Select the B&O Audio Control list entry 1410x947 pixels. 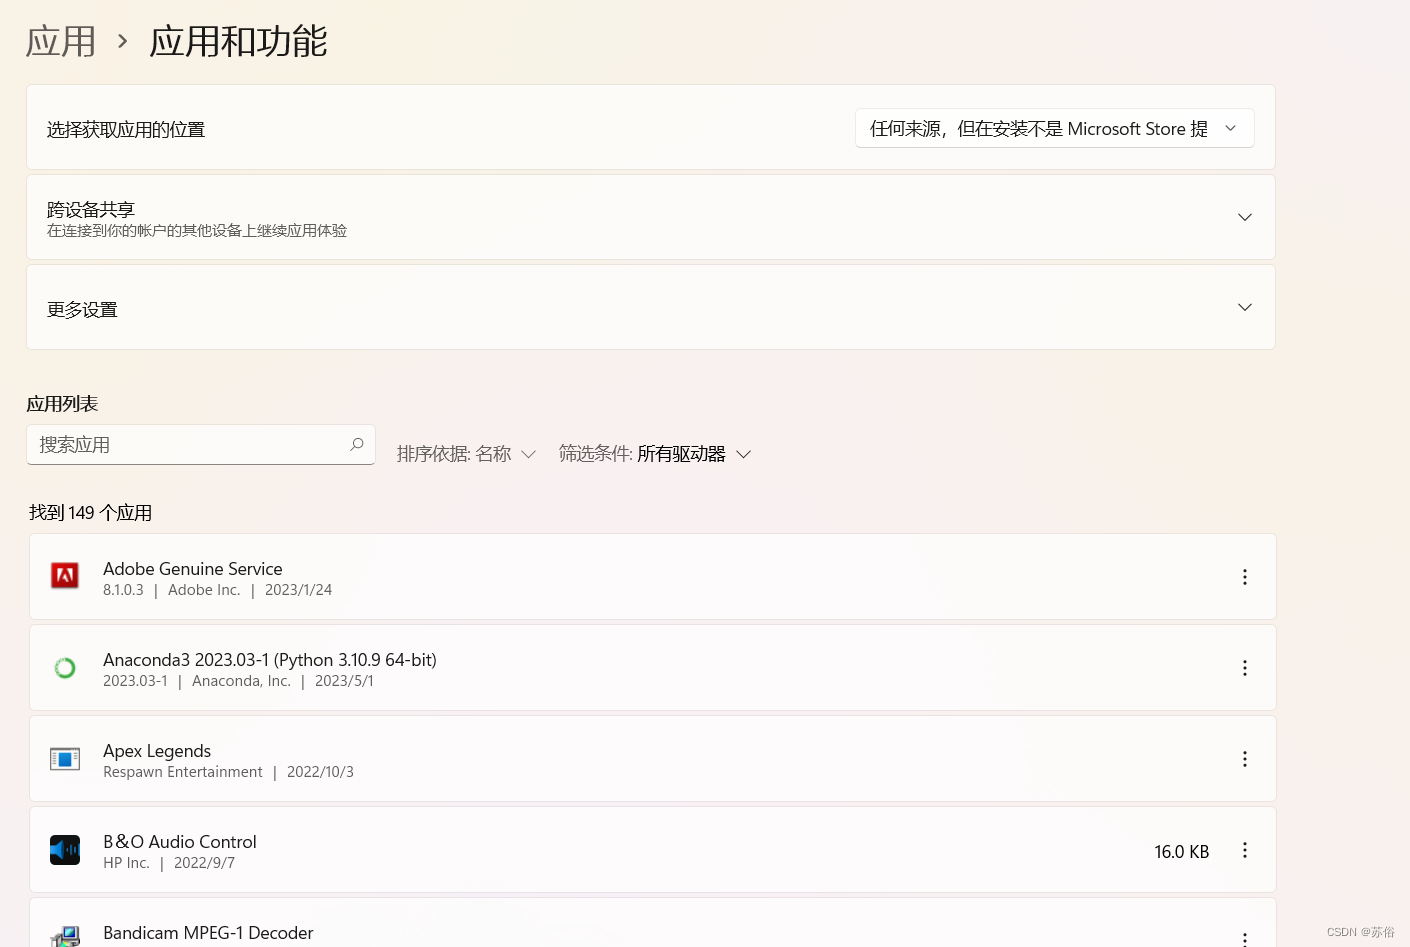coord(600,849)
